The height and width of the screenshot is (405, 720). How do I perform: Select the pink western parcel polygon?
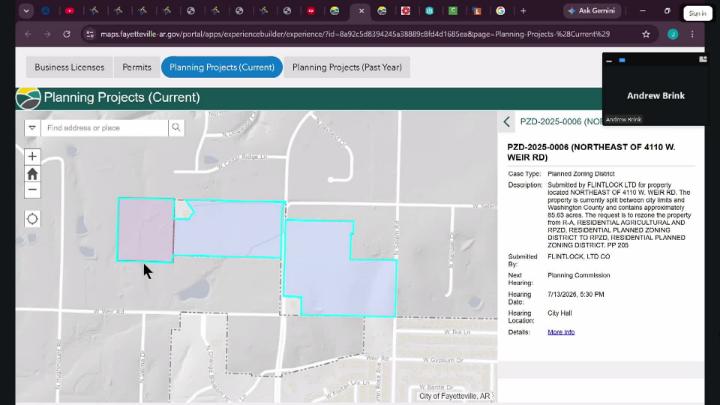(x=146, y=230)
